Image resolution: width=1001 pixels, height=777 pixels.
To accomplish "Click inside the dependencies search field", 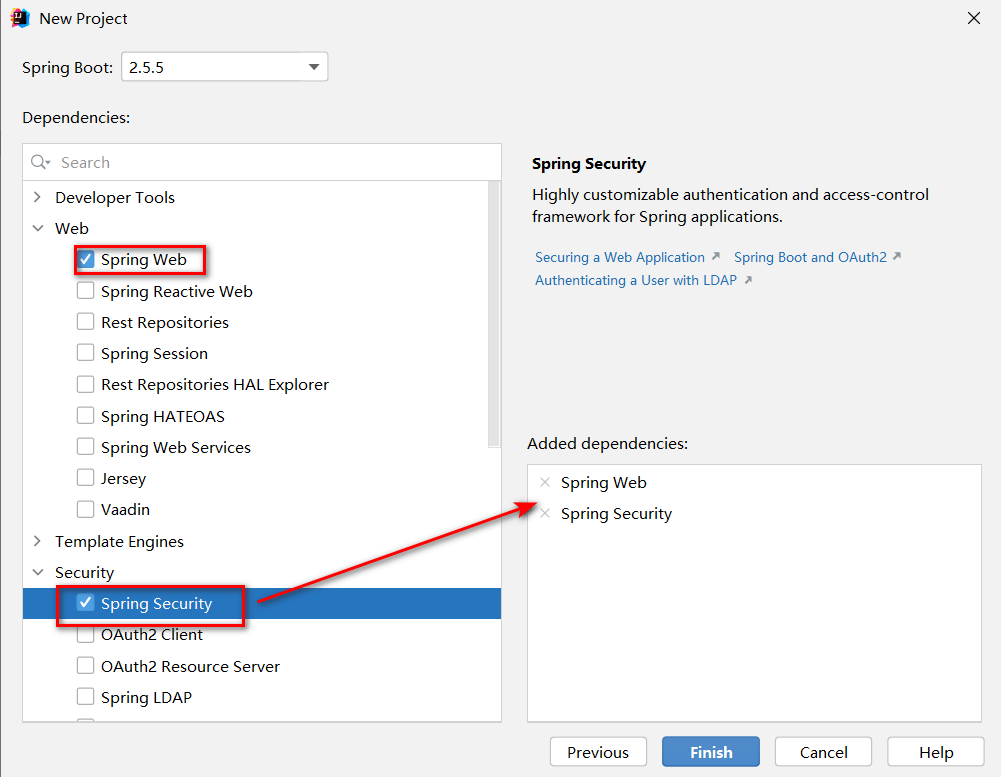I will (200, 161).
